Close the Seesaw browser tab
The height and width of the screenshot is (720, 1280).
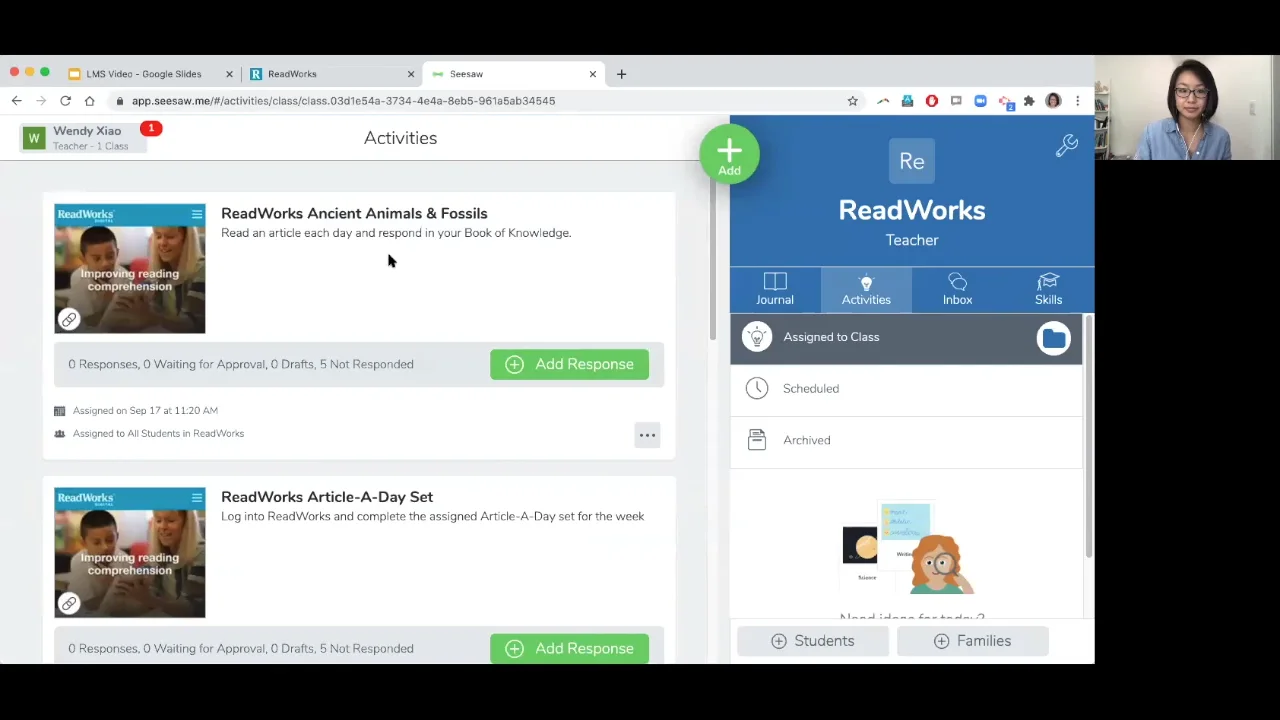[x=592, y=74]
